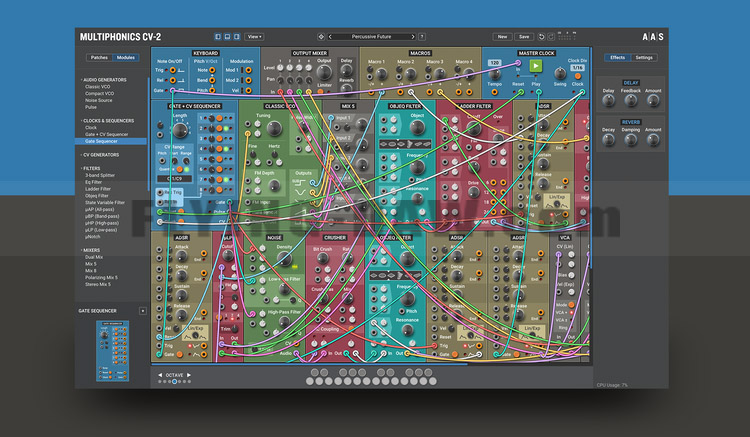Redo the last edit in top toolbar

[x=551, y=37]
